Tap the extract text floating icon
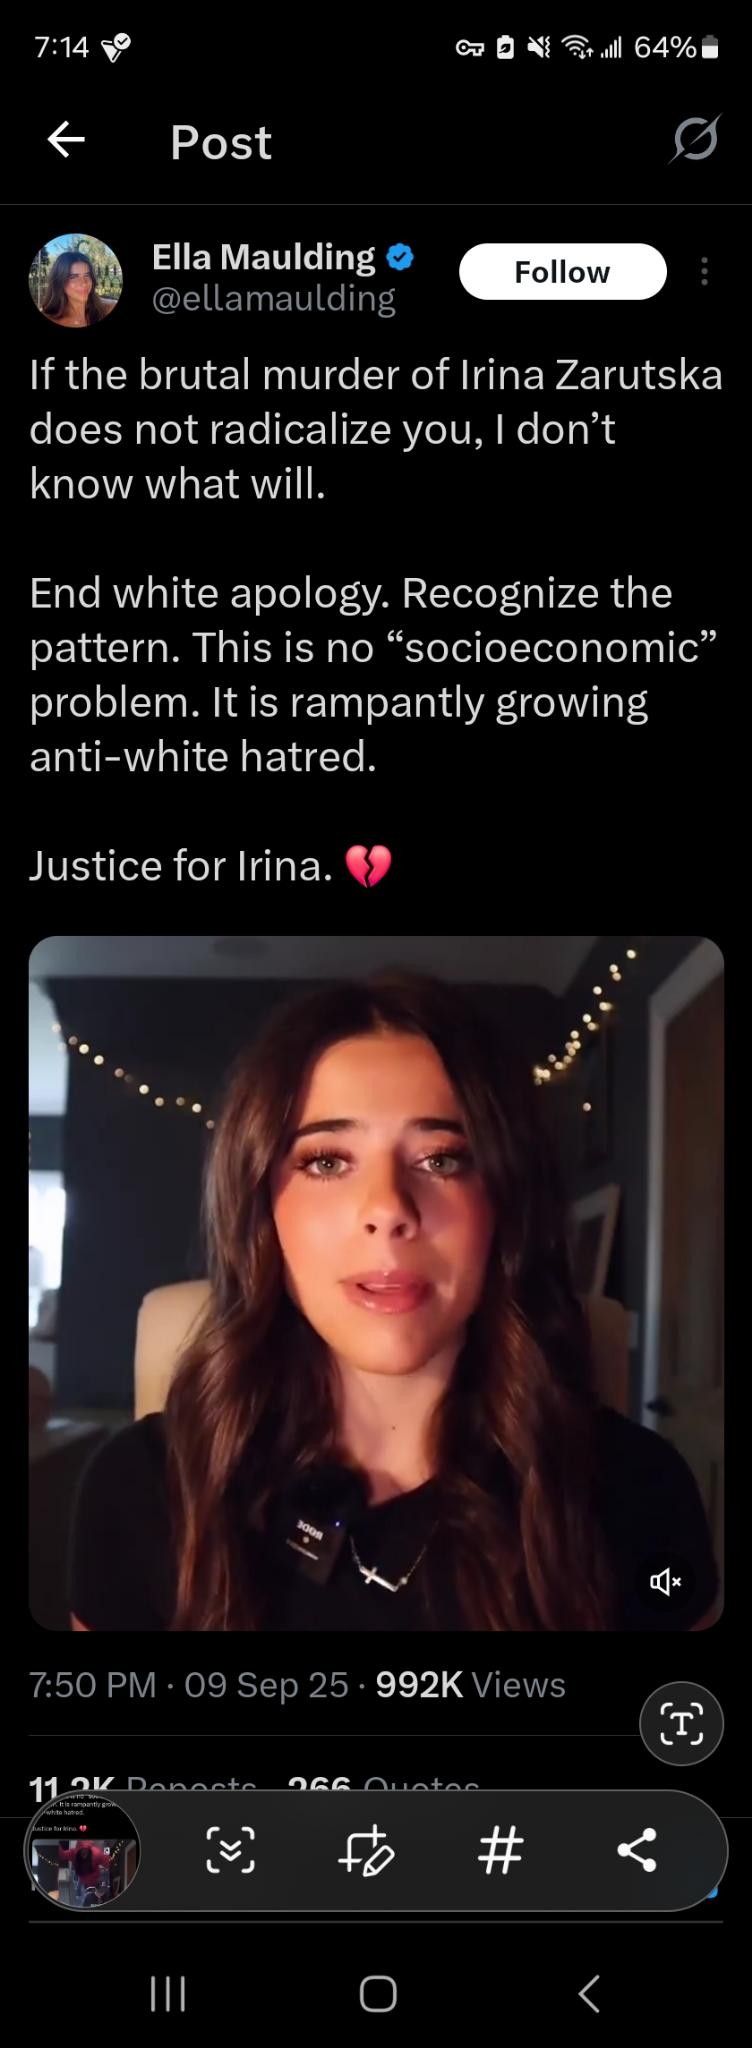Screen dimensions: 752x2048 tap(681, 1724)
